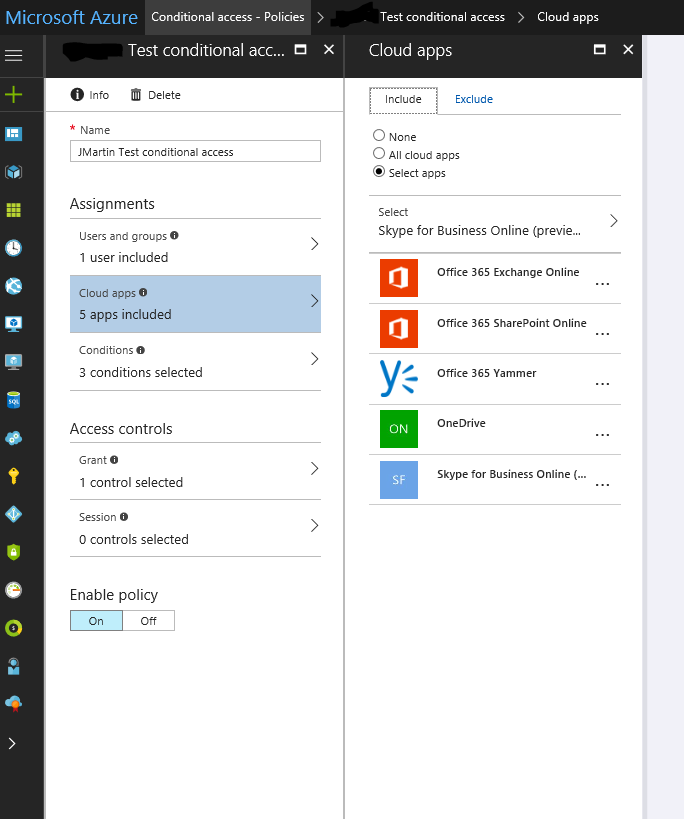The height and width of the screenshot is (819, 684).
Task: Switch to the Exclude tab
Action: (474, 99)
